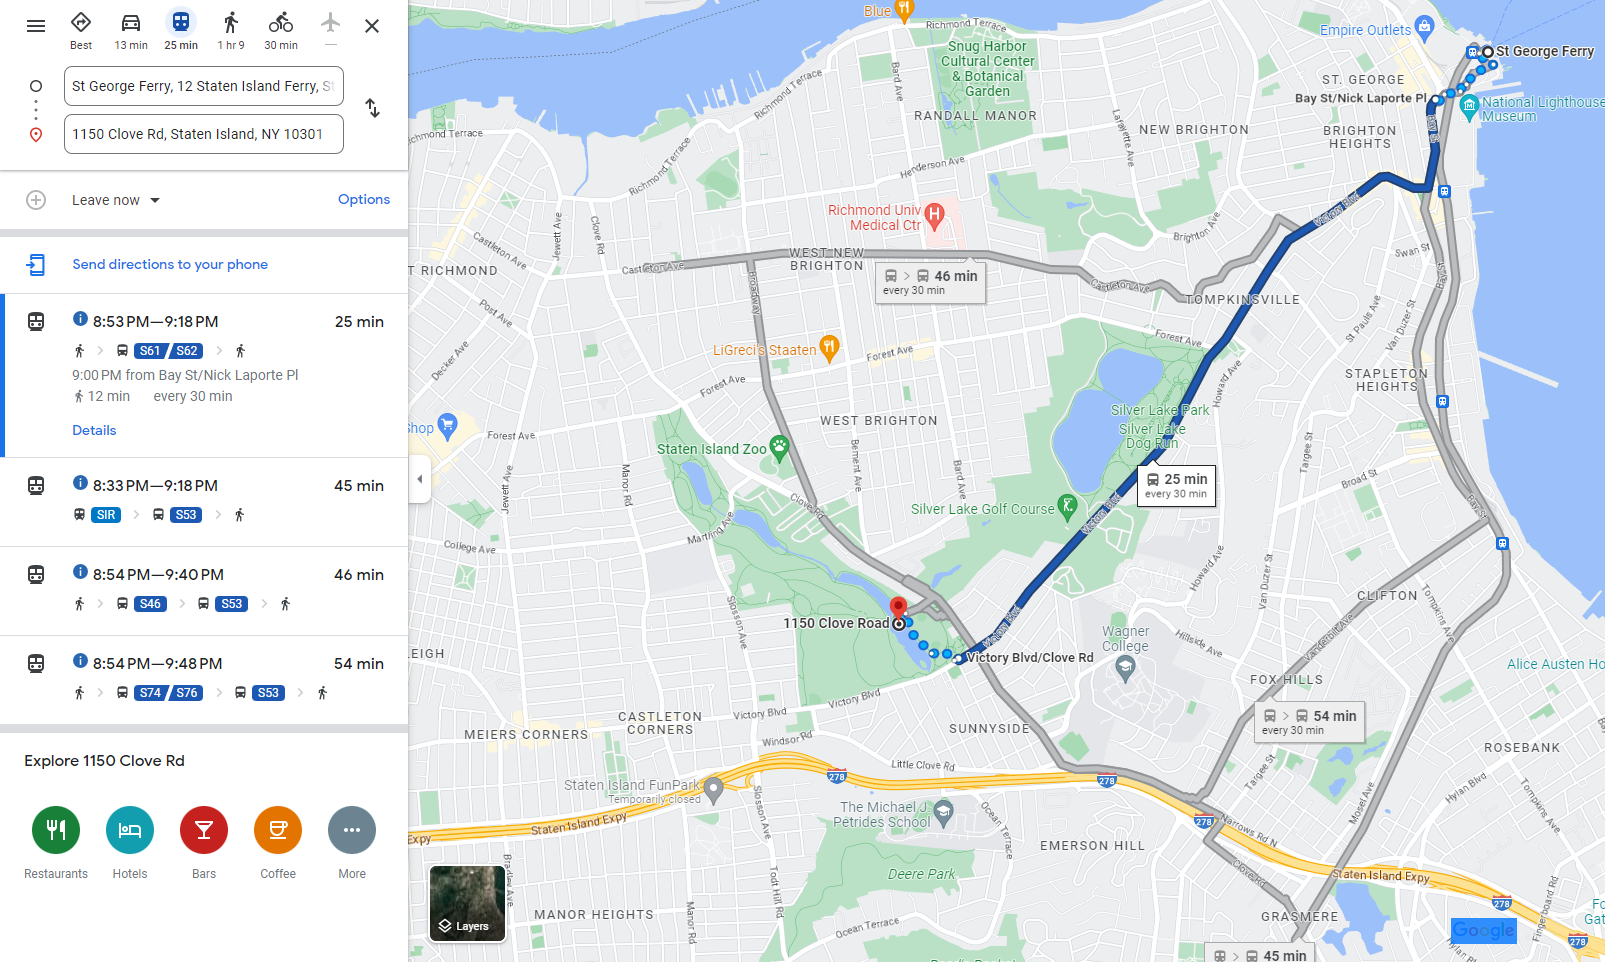Collapse the side panel arrow
Screen dimensions: 1605x962
point(420,479)
